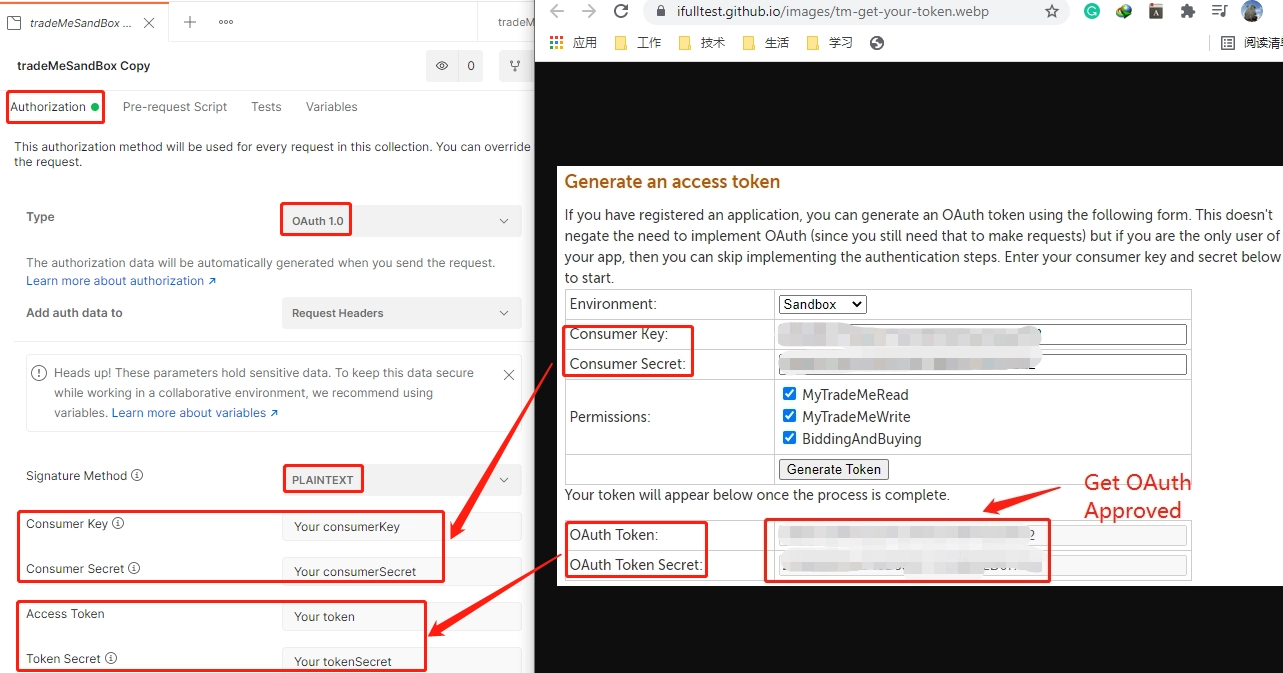Image resolution: width=1283 pixels, height=673 pixels.
Task: Open the Type dropdown showing OAuth 1.0
Action: [402, 221]
